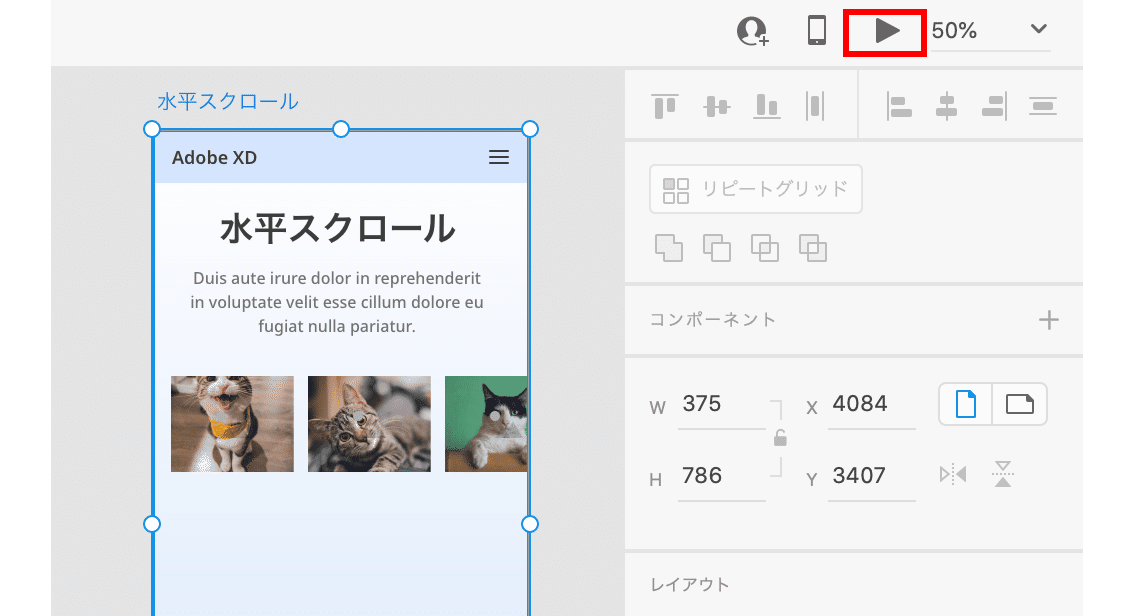This screenshot has width=1134, height=616.
Task: Select the tabby cat lying down thumbnail
Action: coord(369,424)
